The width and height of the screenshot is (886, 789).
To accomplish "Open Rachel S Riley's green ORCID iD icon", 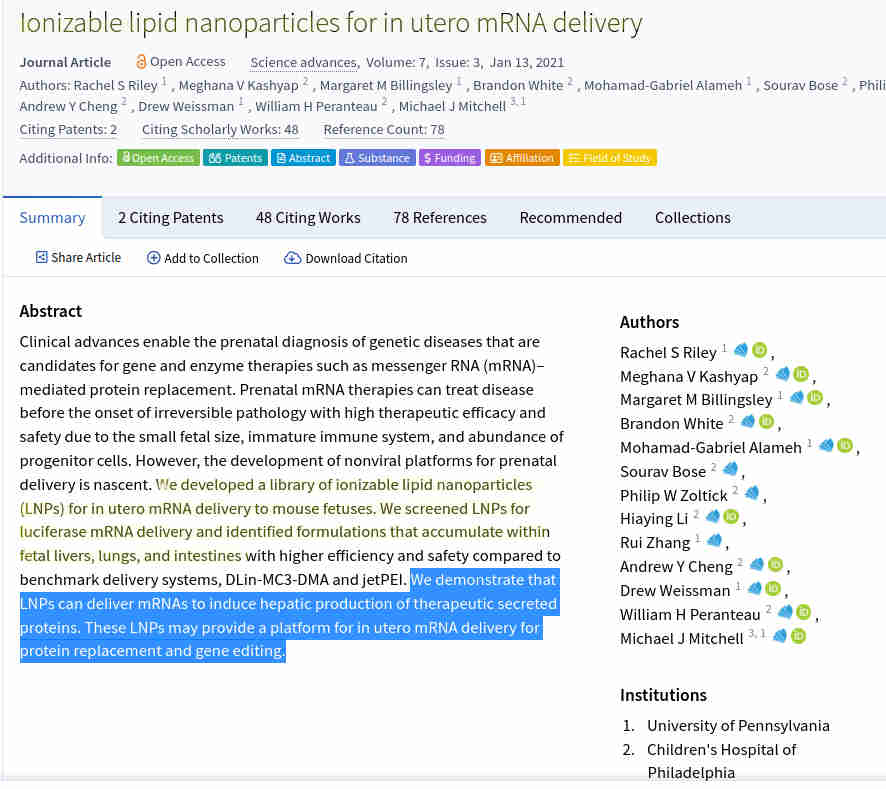I will (x=759, y=350).
